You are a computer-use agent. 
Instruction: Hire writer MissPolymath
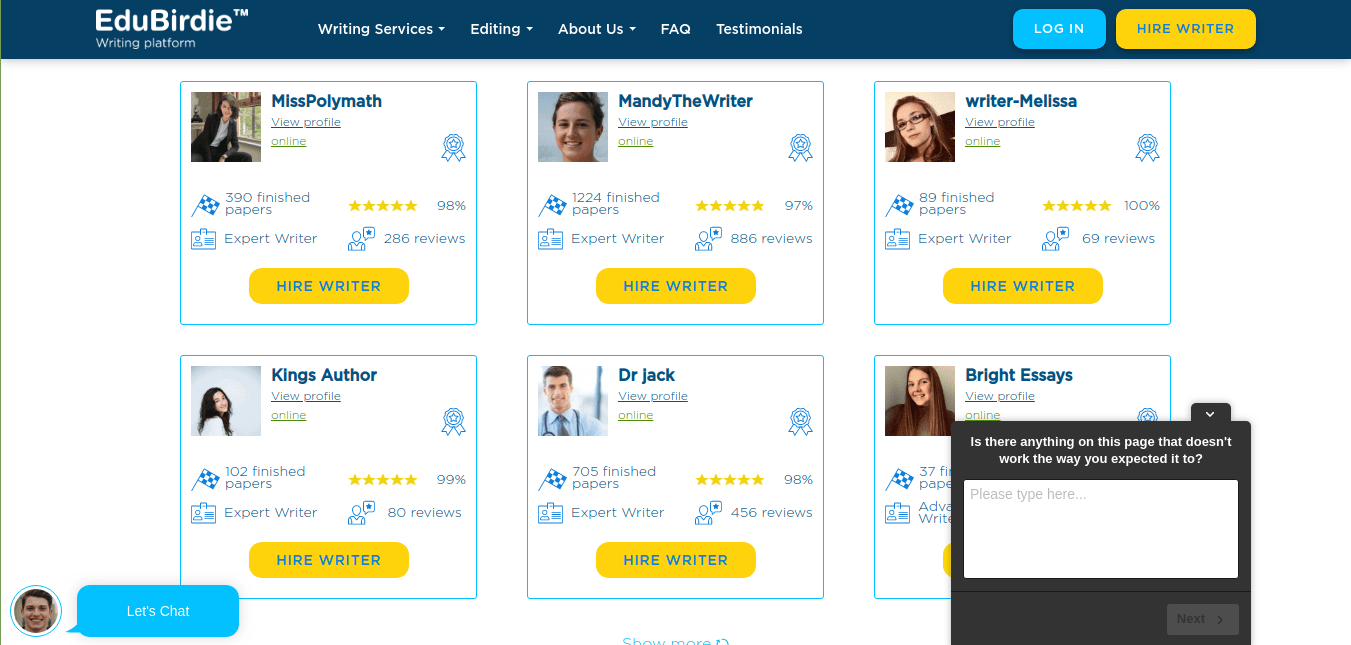(x=329, y=286)
